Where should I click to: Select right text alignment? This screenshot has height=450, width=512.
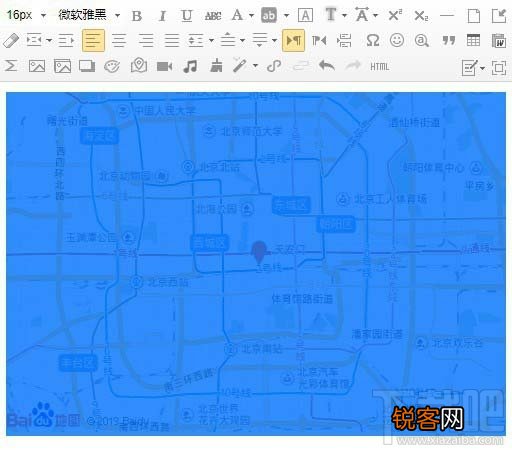146,41
